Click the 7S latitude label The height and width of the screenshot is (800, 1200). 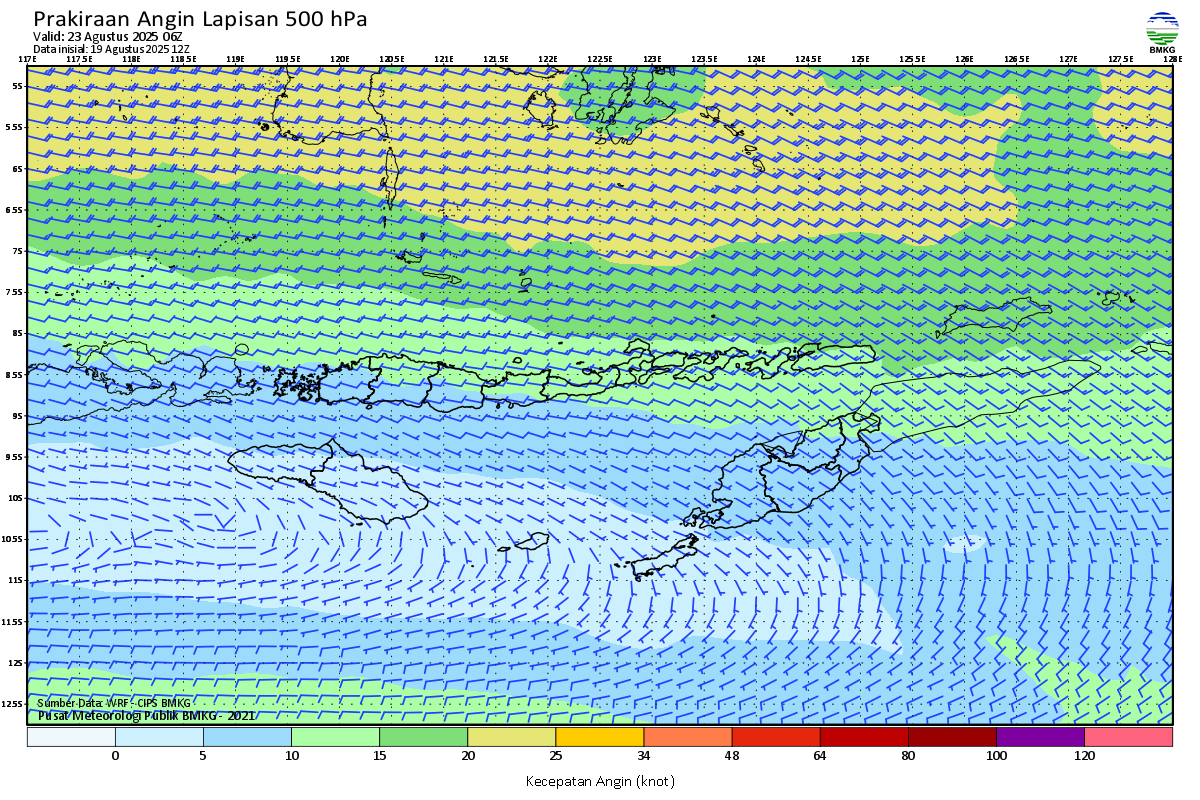[17, 251]
